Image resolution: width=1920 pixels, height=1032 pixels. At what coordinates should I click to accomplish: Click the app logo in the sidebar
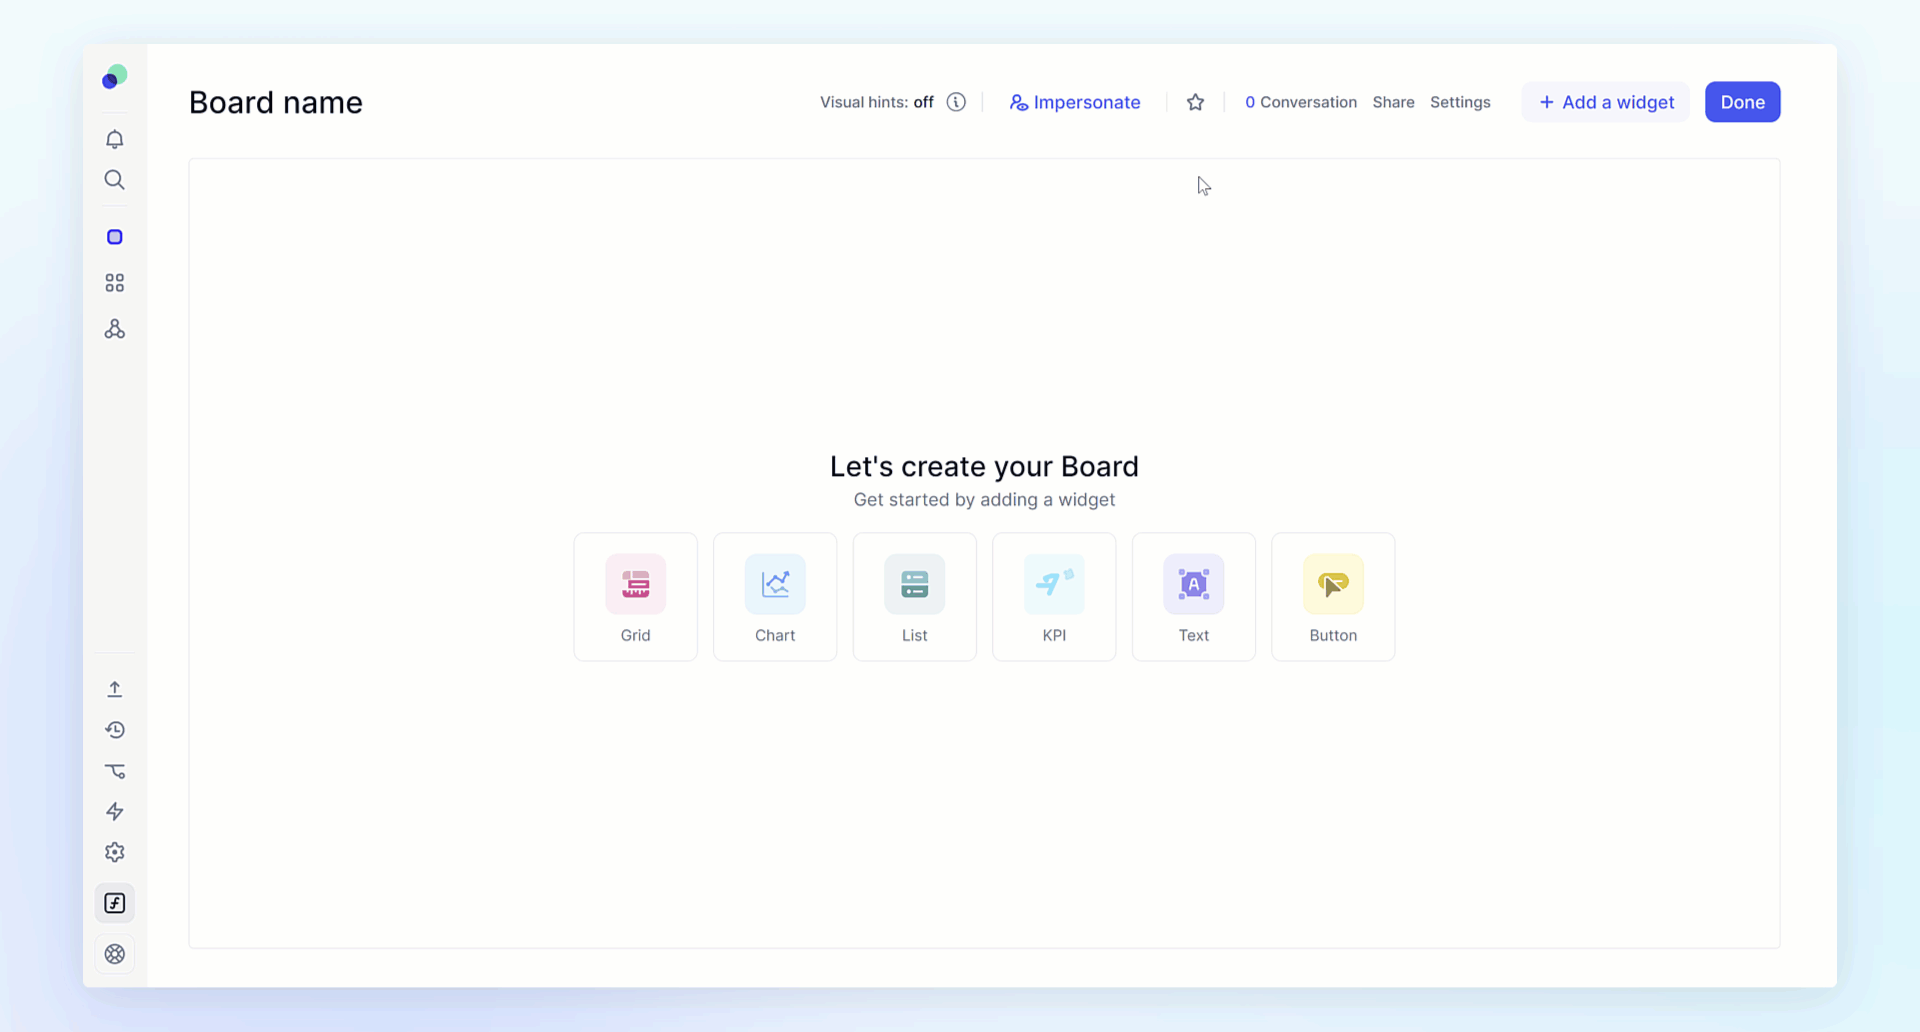(115, 77)
